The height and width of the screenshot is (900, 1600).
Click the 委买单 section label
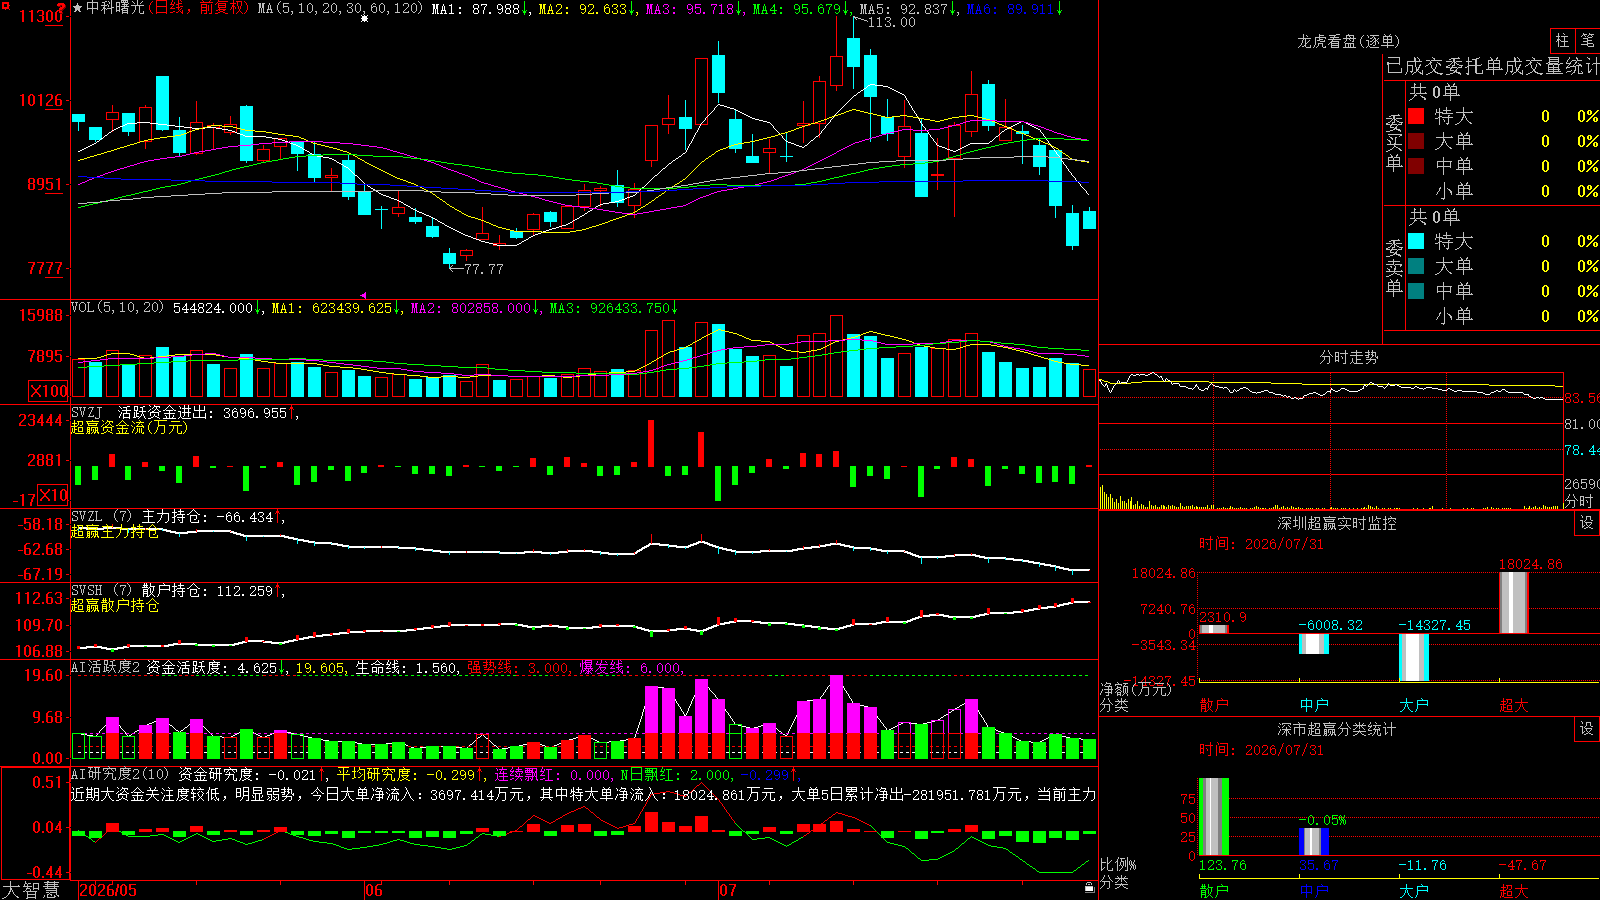tap(1394, 142)
